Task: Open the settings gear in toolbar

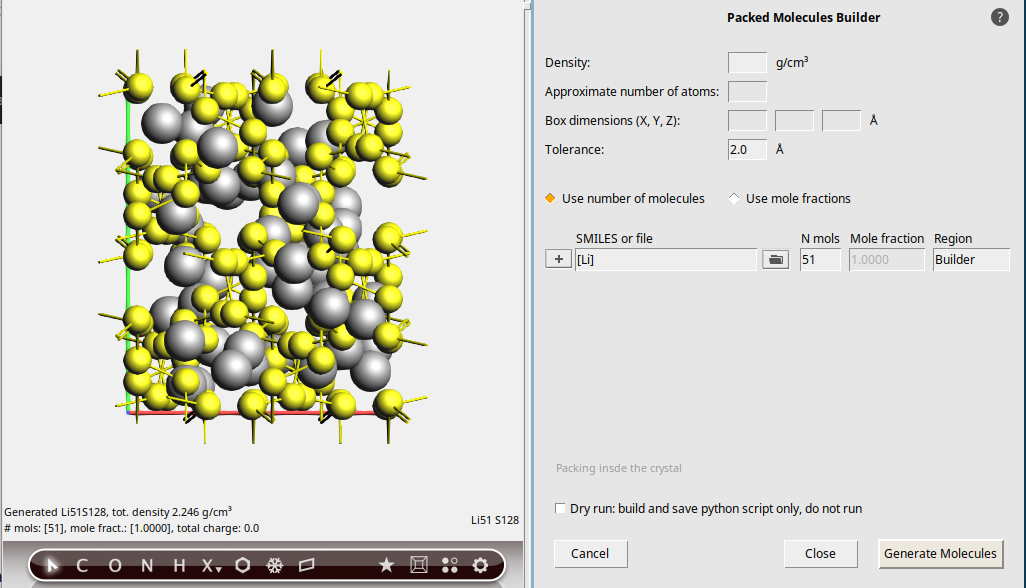Action: coord(480,566)
